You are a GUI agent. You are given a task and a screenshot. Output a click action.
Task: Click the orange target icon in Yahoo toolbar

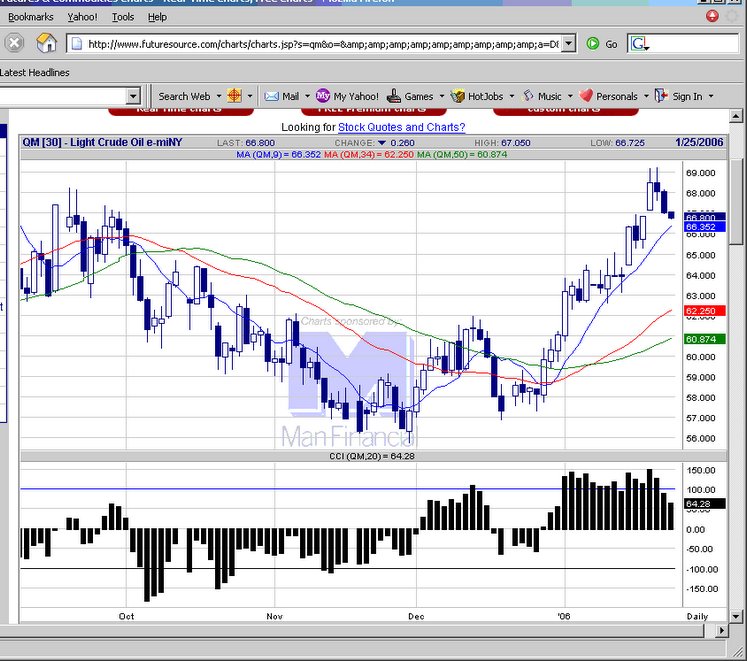tap(234, 96)
